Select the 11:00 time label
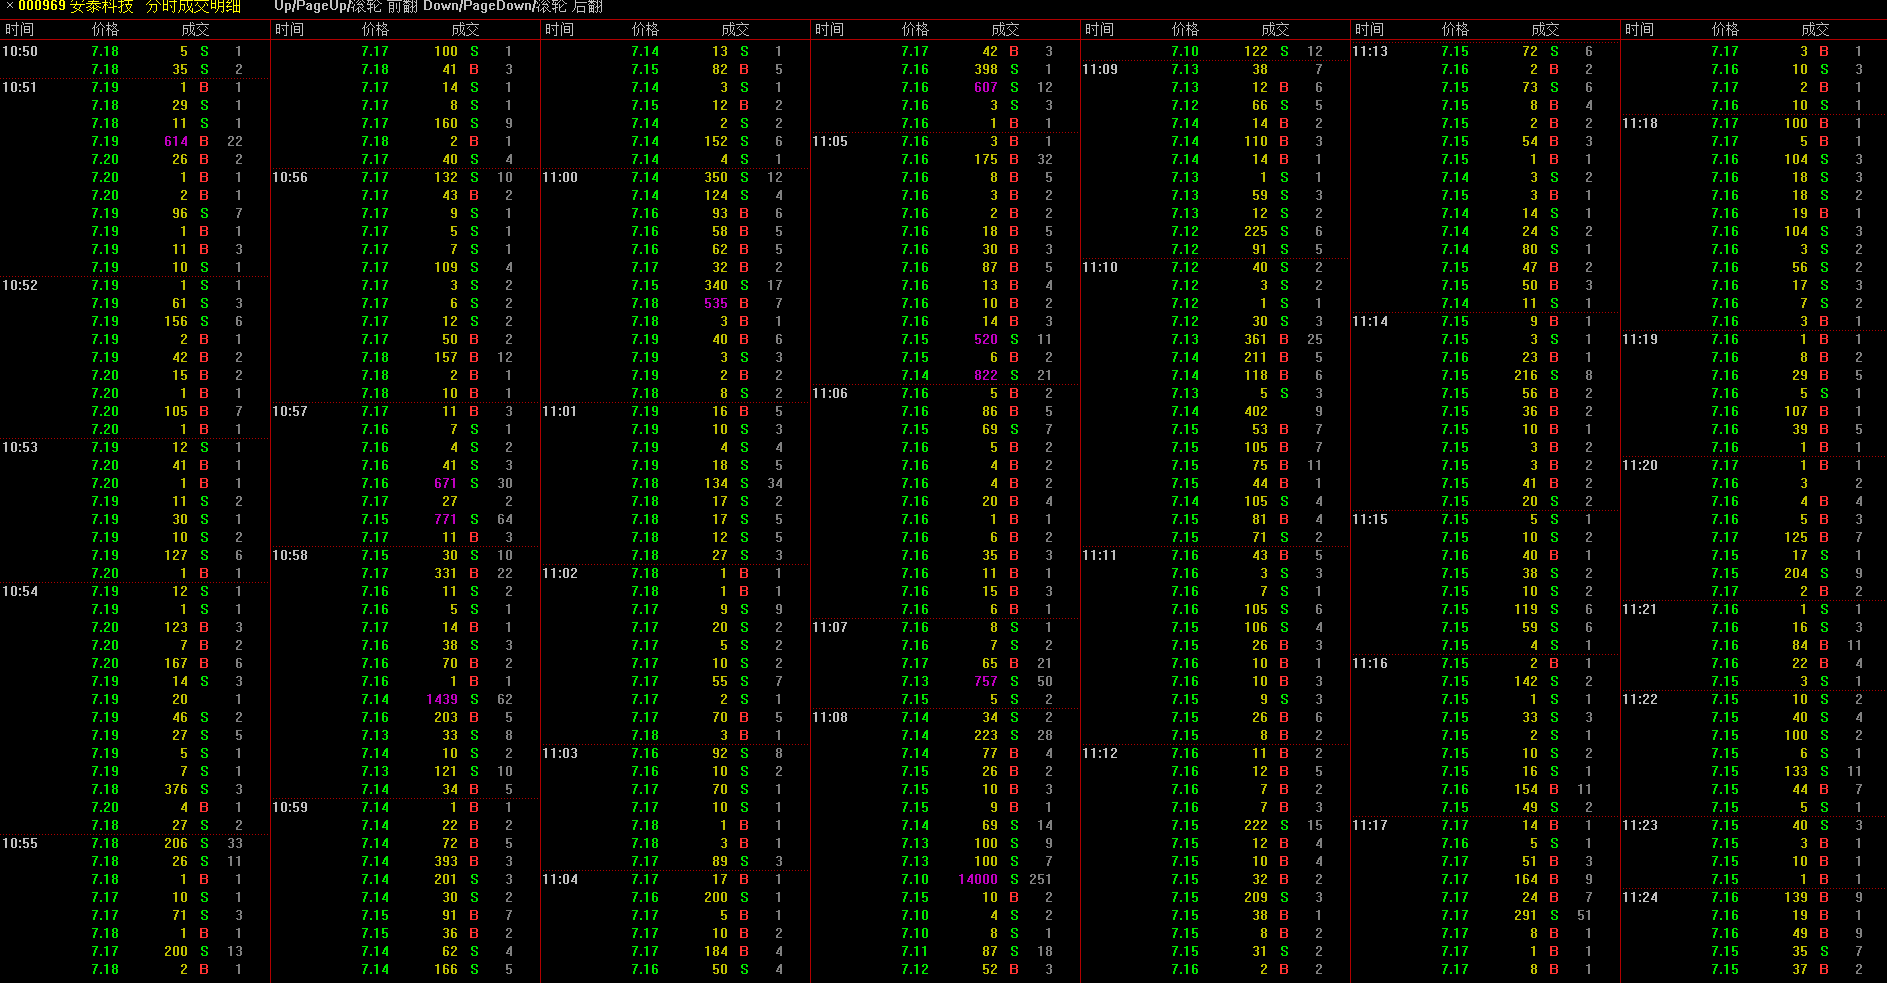1887x983 pixels. (x=560, y=177)
